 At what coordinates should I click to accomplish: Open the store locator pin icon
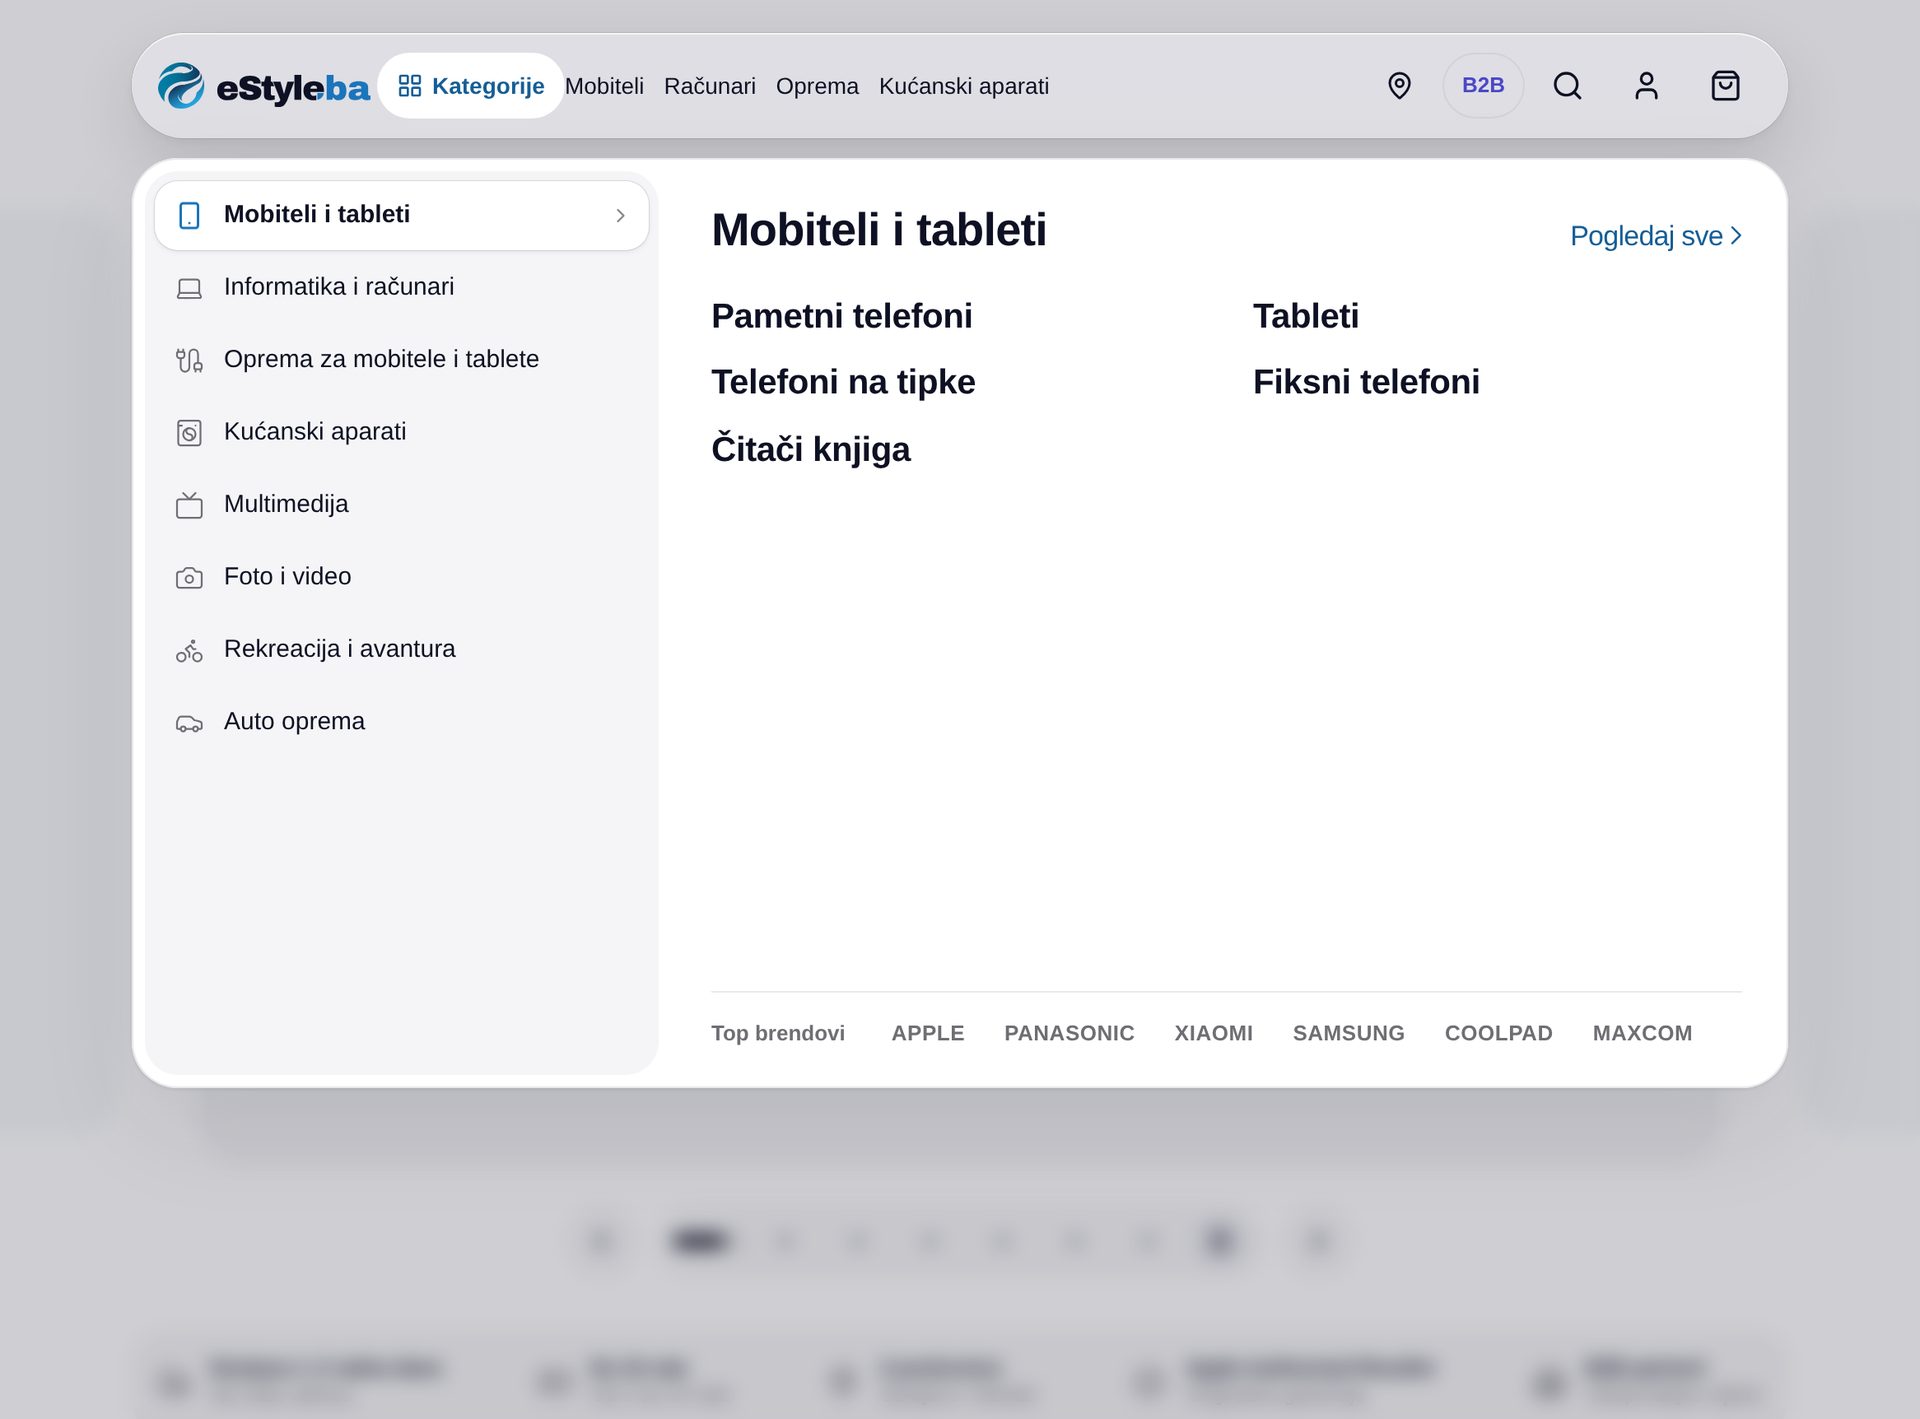coord(1399,86)
